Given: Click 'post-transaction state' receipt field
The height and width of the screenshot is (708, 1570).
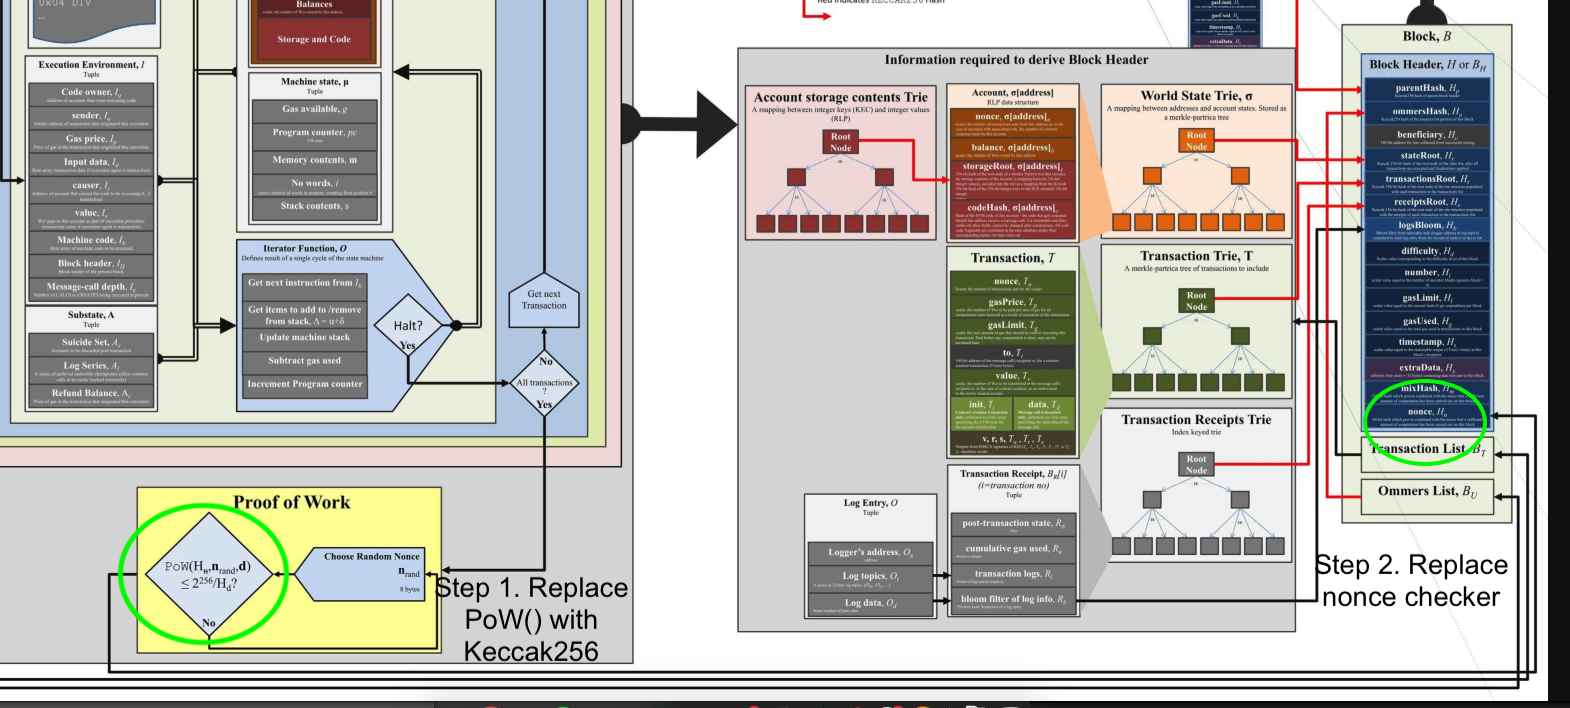Looking at the screenshot, I should [x=1013, y=524].
